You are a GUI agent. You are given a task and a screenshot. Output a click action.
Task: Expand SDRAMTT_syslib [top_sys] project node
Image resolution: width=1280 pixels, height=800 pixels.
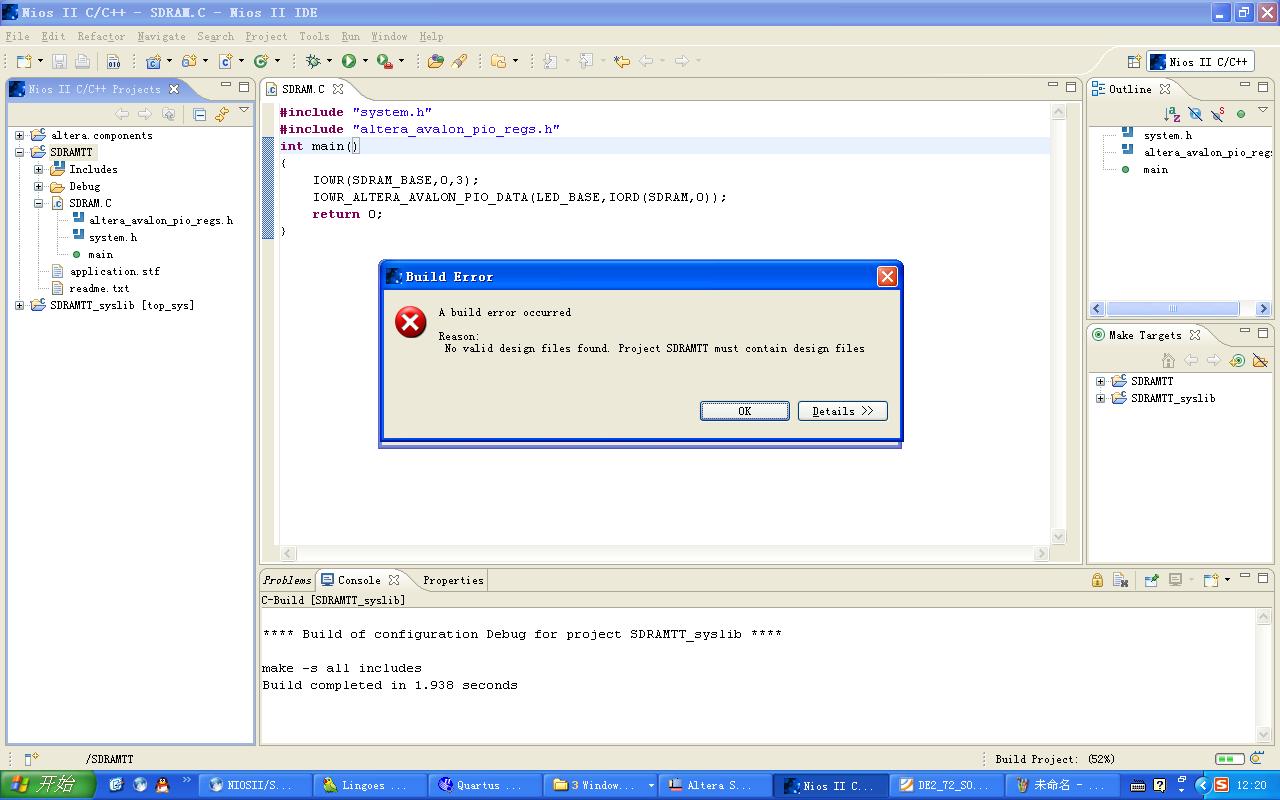19,305
